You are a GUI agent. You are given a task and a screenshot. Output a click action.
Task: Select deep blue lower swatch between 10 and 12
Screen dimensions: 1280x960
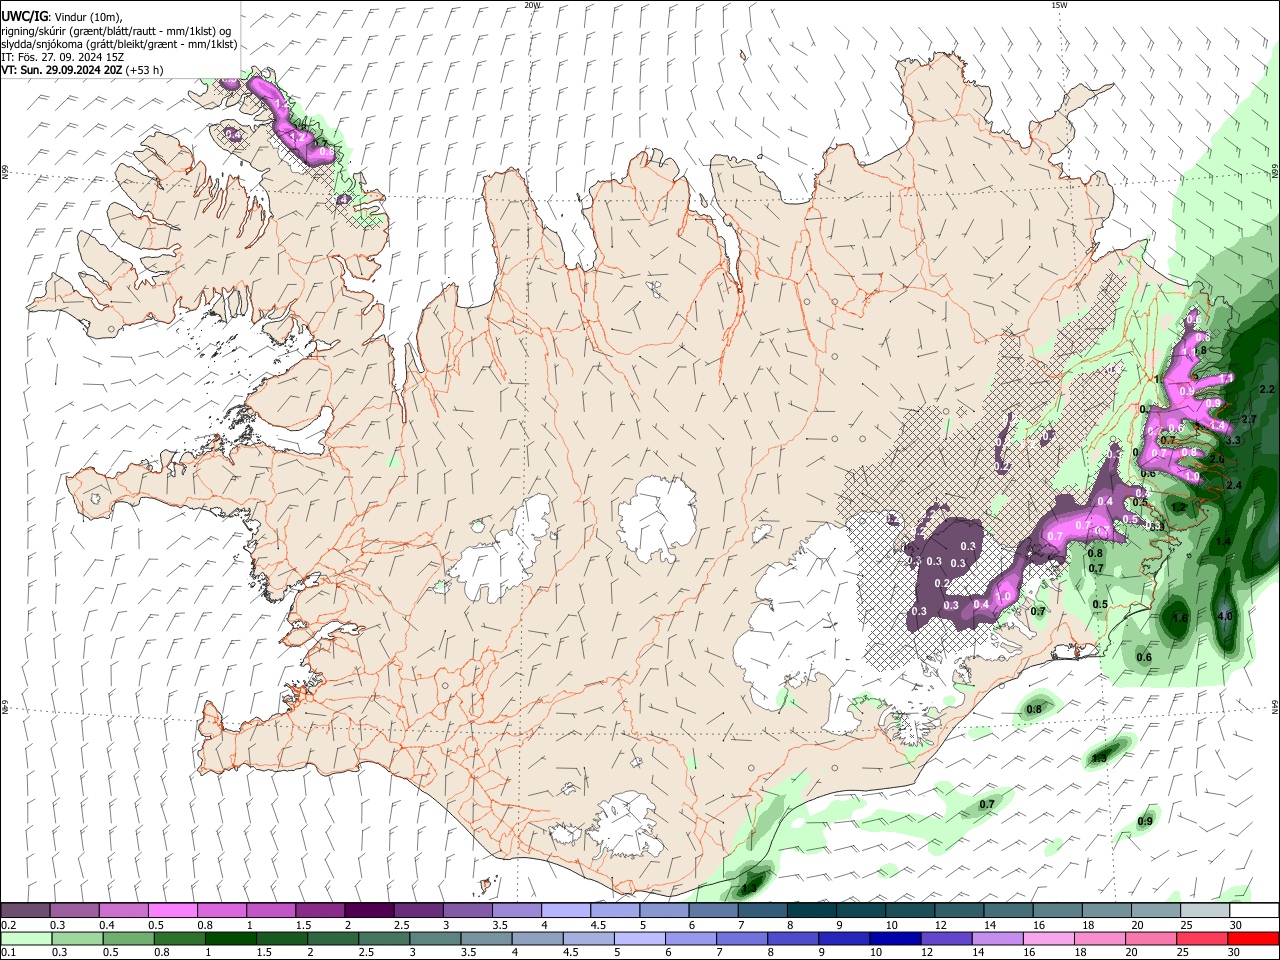[x=896, y=938]
